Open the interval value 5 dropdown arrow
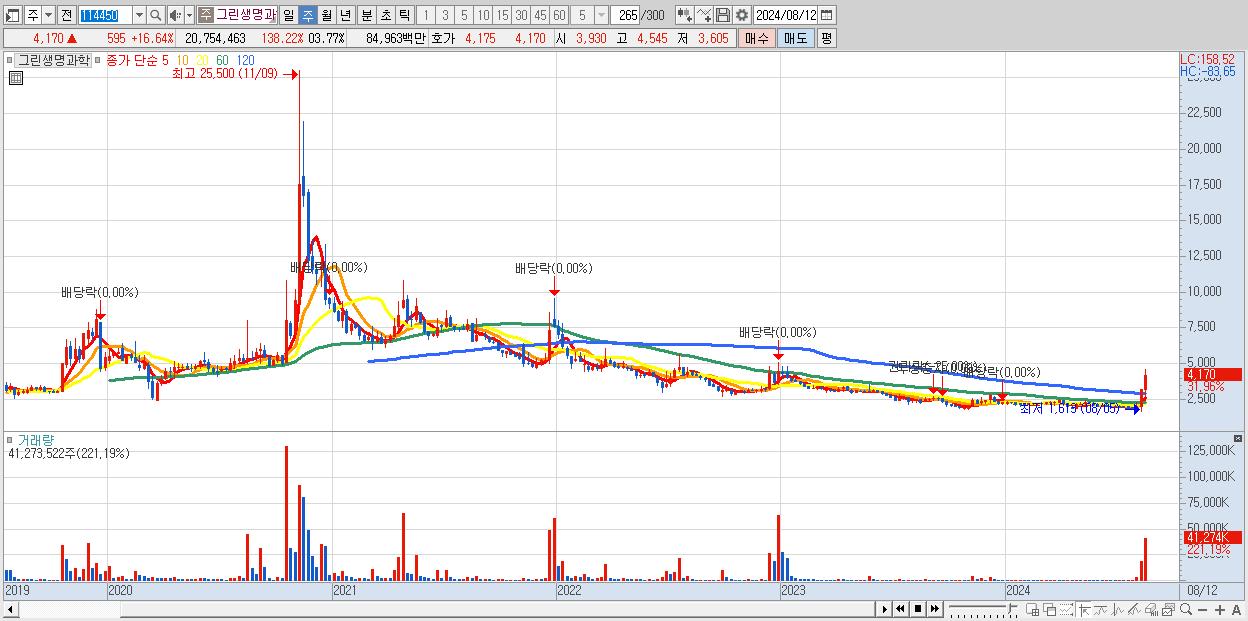The width and height of the screenshot is (1248, 621). point(601,15)
